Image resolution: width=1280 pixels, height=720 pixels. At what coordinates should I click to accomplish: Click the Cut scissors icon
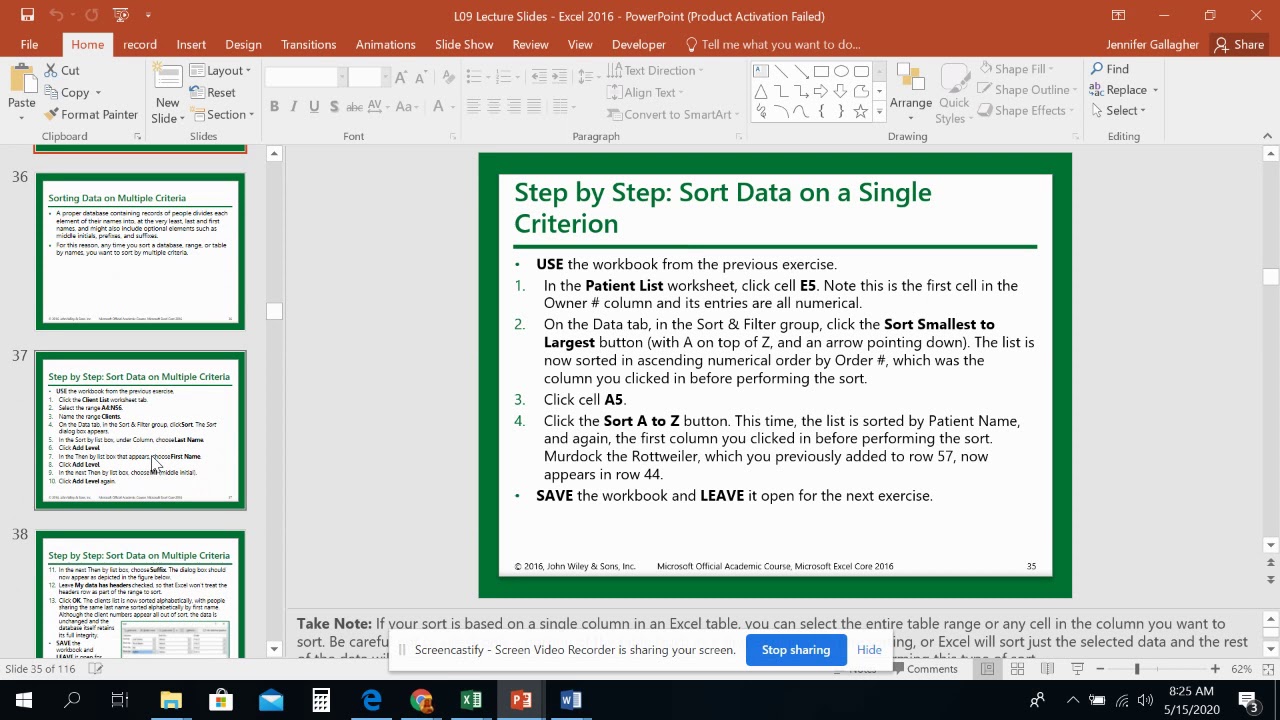pos(51,71)
